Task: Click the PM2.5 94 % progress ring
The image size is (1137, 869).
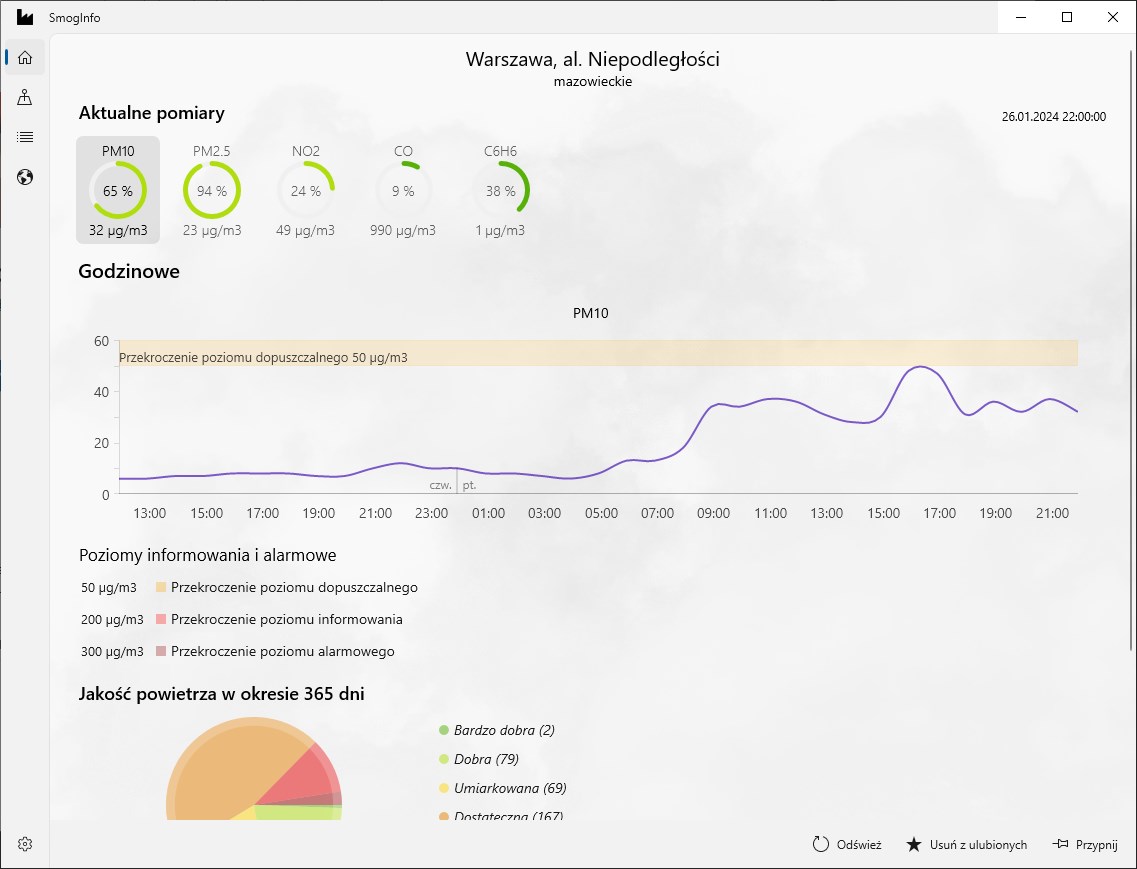Action: tap(212, 190)
